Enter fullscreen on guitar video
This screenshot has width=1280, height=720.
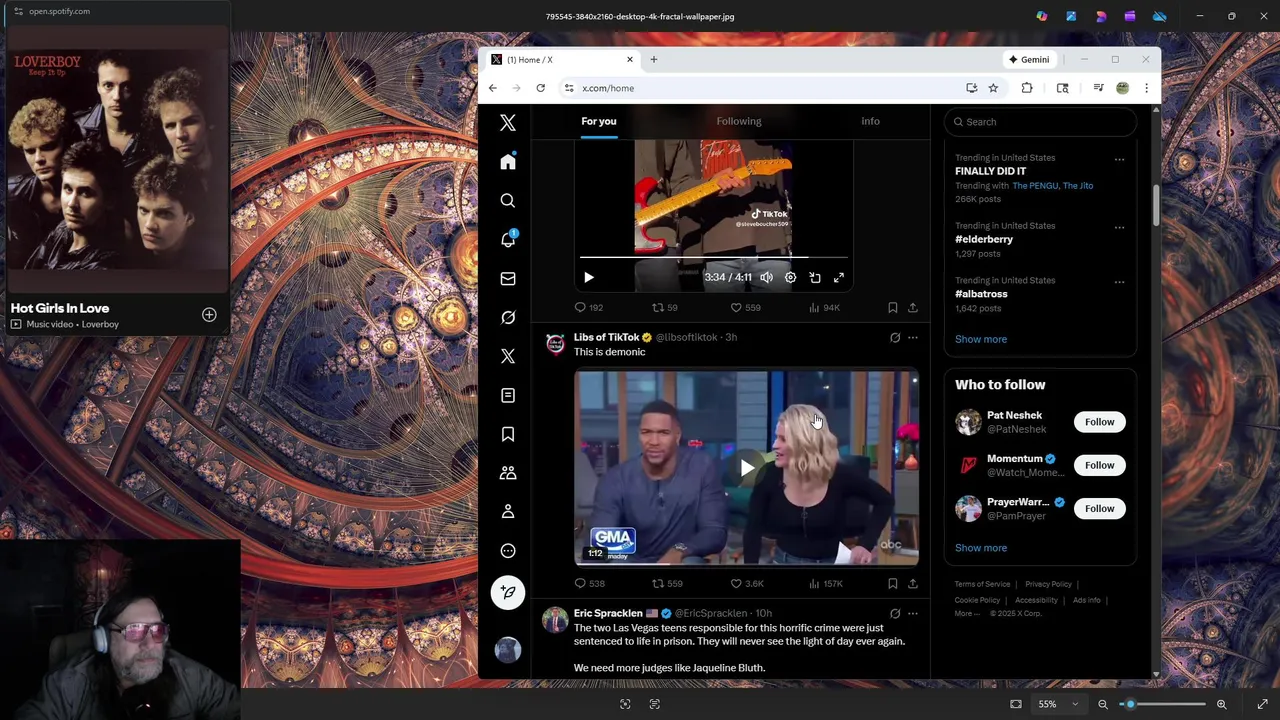click(x=839, y=277)
